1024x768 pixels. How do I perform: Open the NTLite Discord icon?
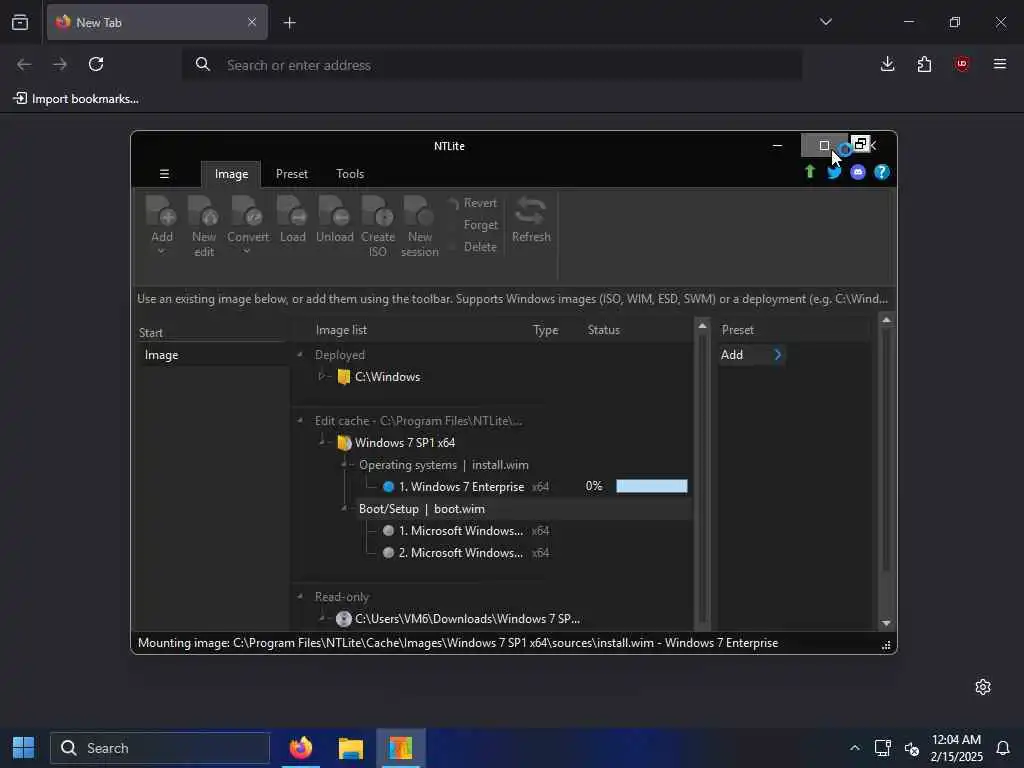[858, 172]
